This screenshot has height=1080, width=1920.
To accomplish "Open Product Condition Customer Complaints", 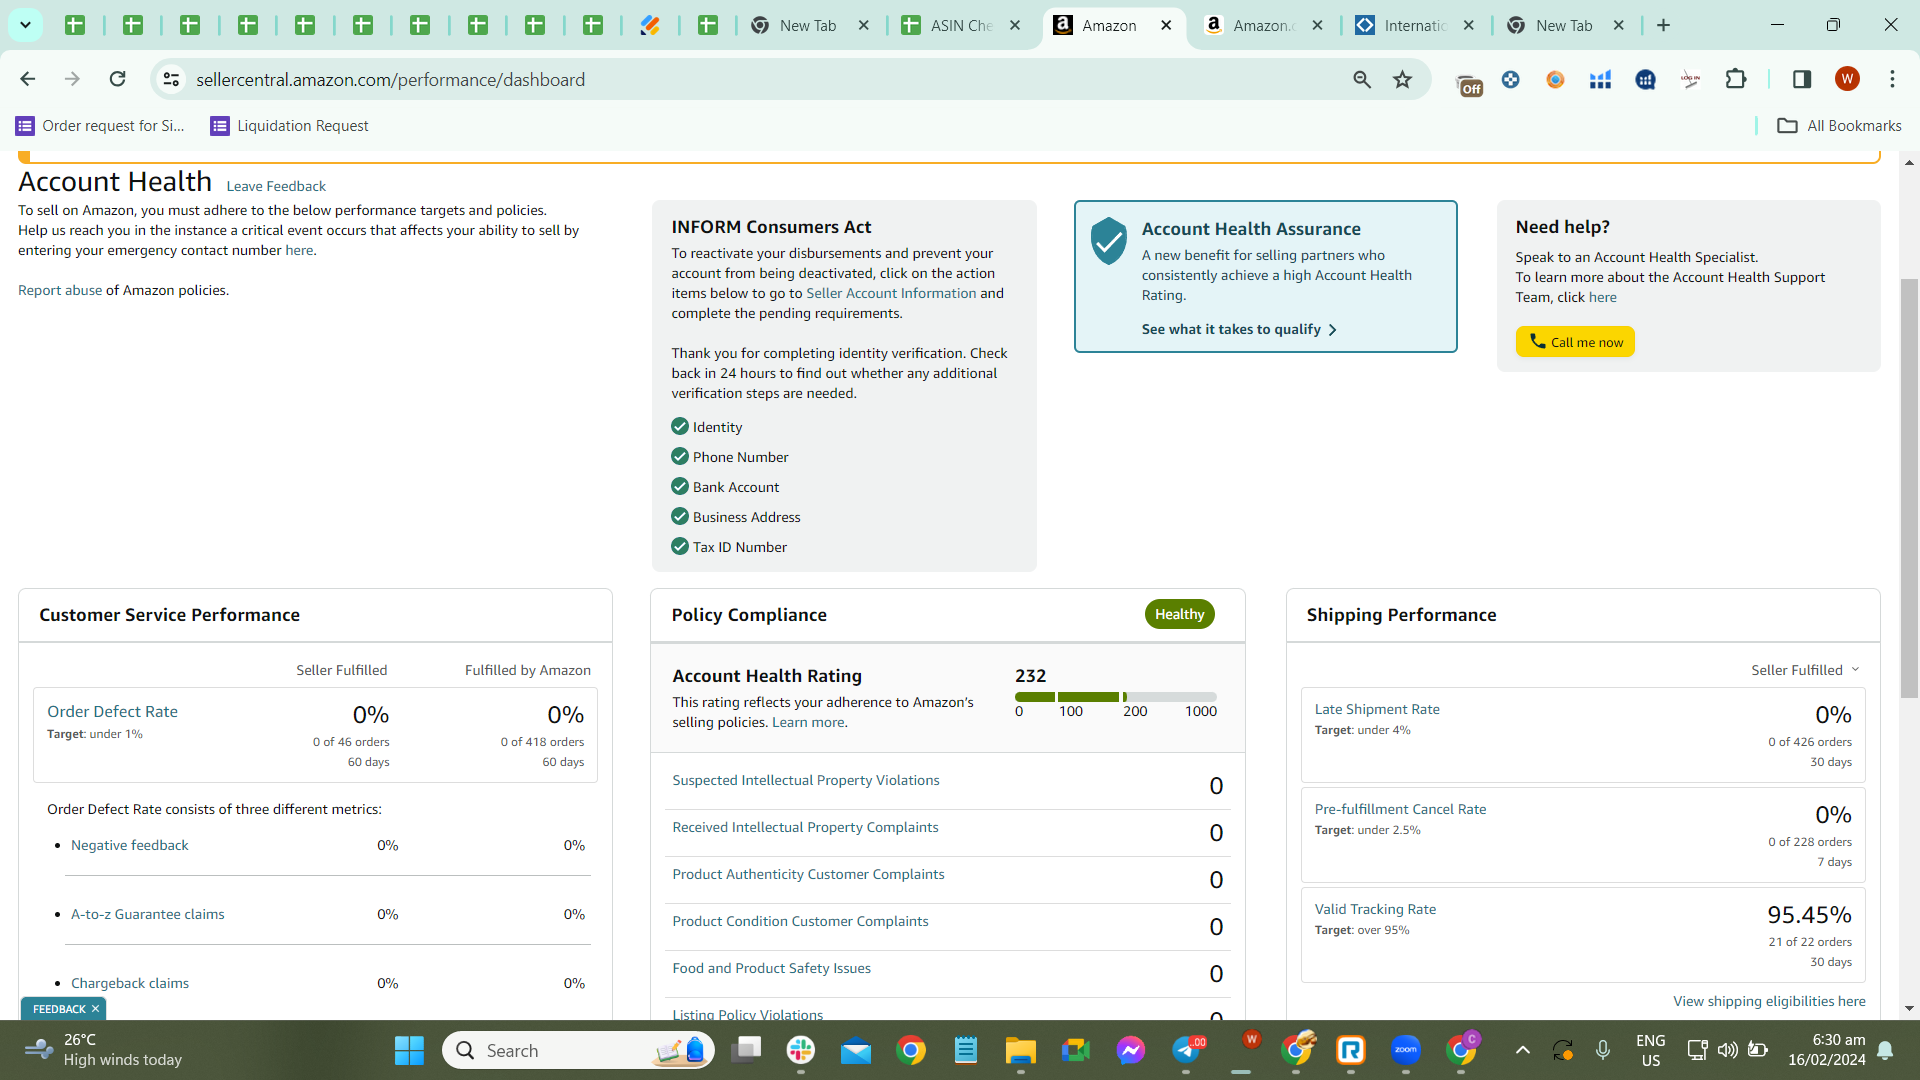I will [800, 922].
